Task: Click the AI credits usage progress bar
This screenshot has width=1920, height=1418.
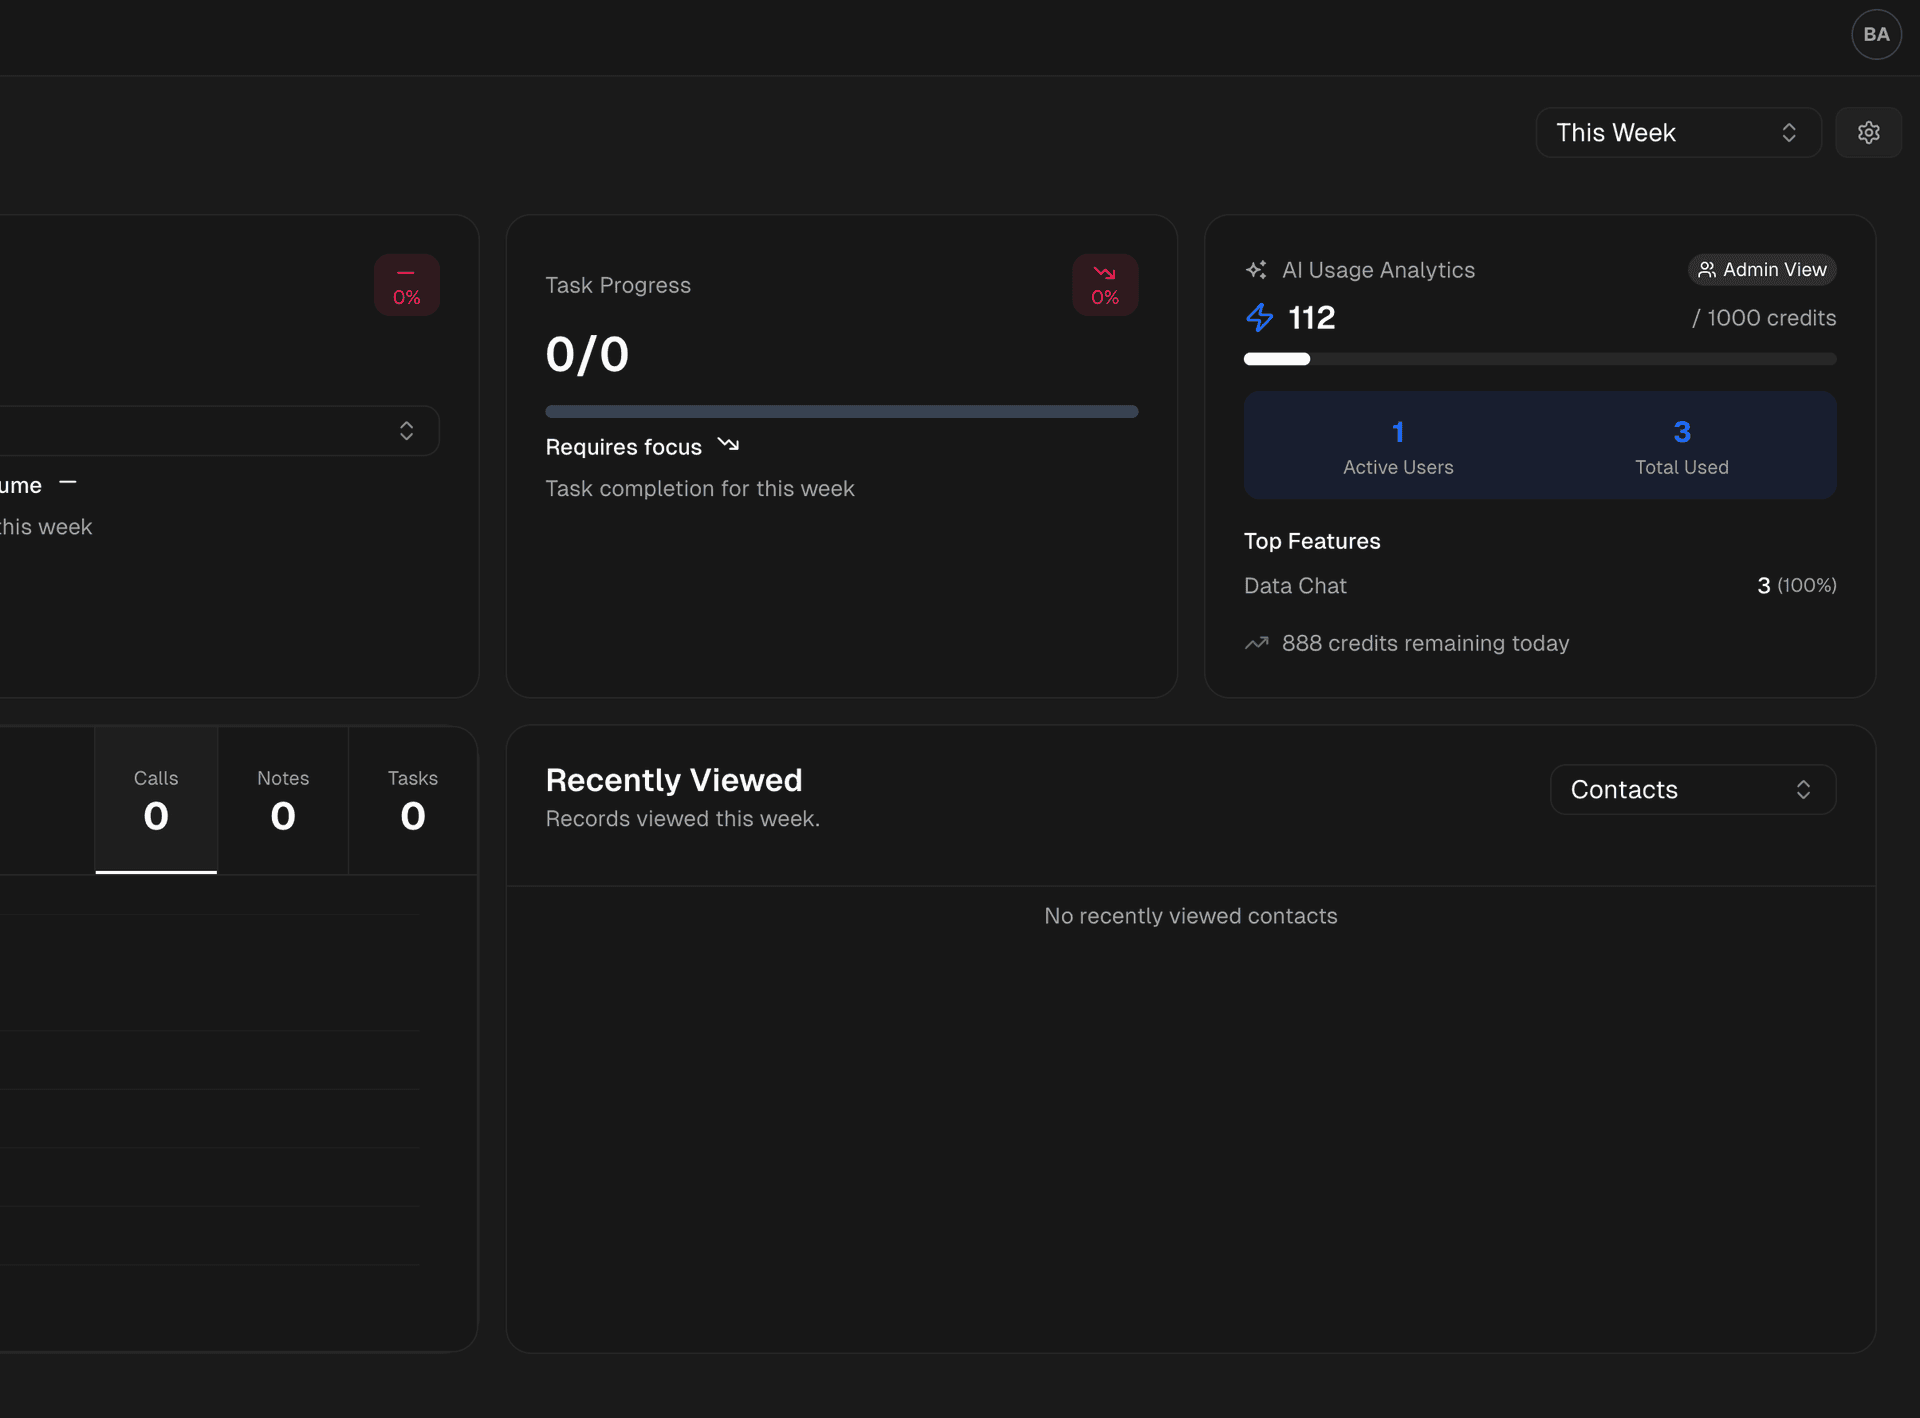Action: [1539, 358]
